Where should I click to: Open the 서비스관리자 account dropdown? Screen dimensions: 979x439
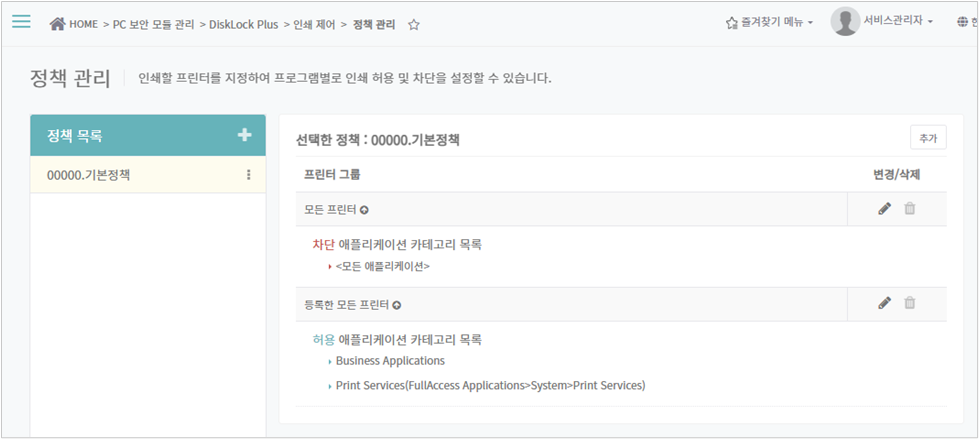(900, 22)
